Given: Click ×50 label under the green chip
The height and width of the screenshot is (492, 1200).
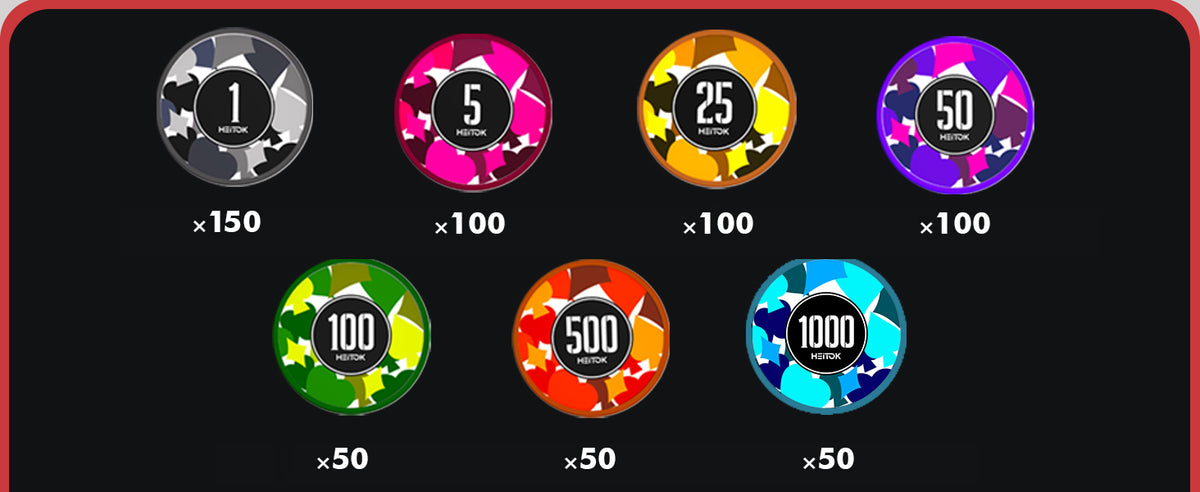Looking at the screenshot, I should point(342,459).
